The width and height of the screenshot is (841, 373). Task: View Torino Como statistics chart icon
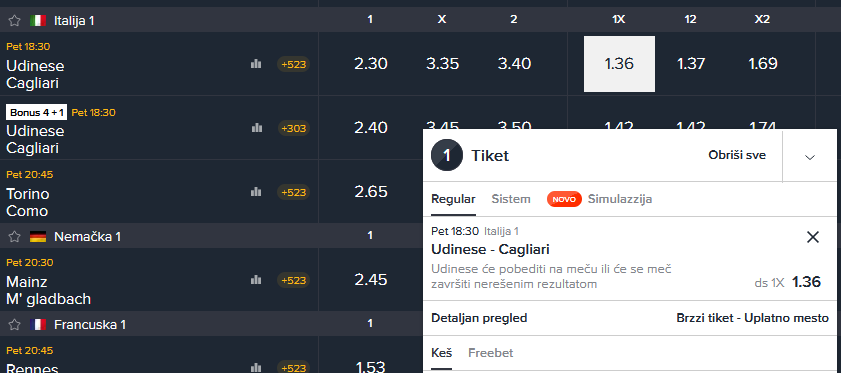tap(256, 192)
